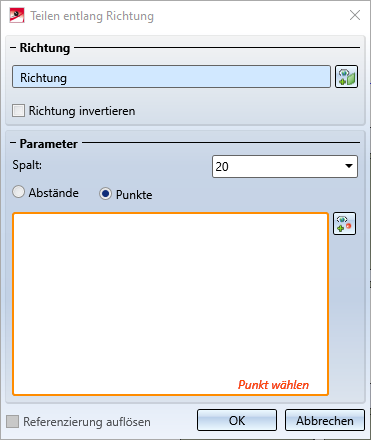Confirm with the OK button

pos(237,420)
